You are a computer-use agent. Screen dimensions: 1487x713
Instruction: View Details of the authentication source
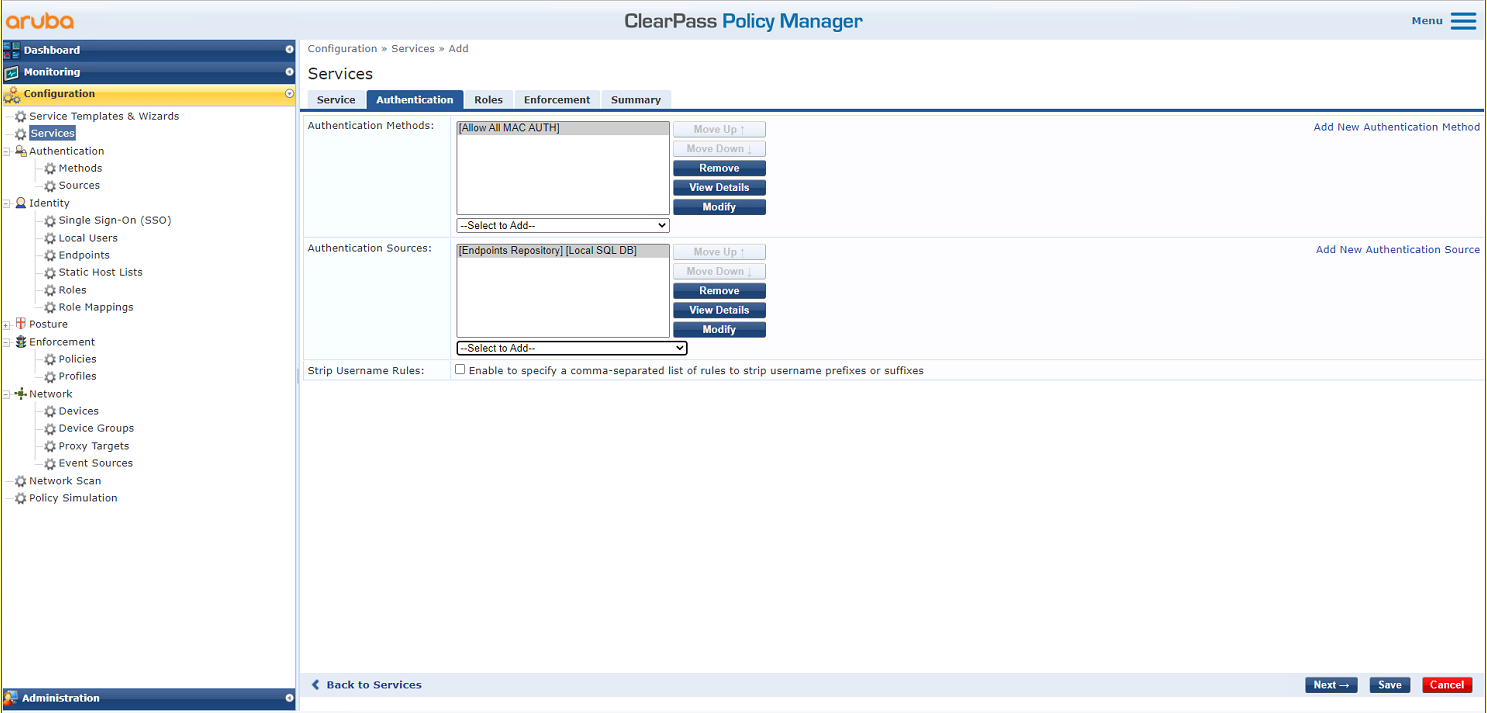pyautogui.click(x=719, y=310)
